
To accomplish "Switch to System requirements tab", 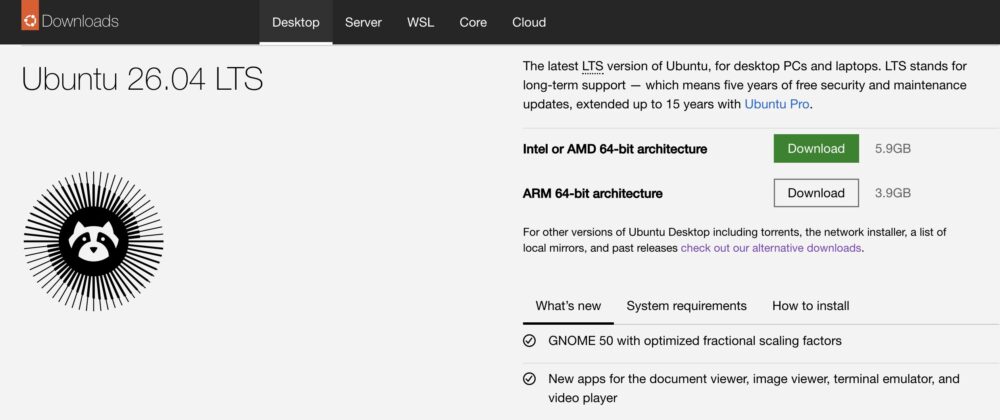I will tap(686, 306).
